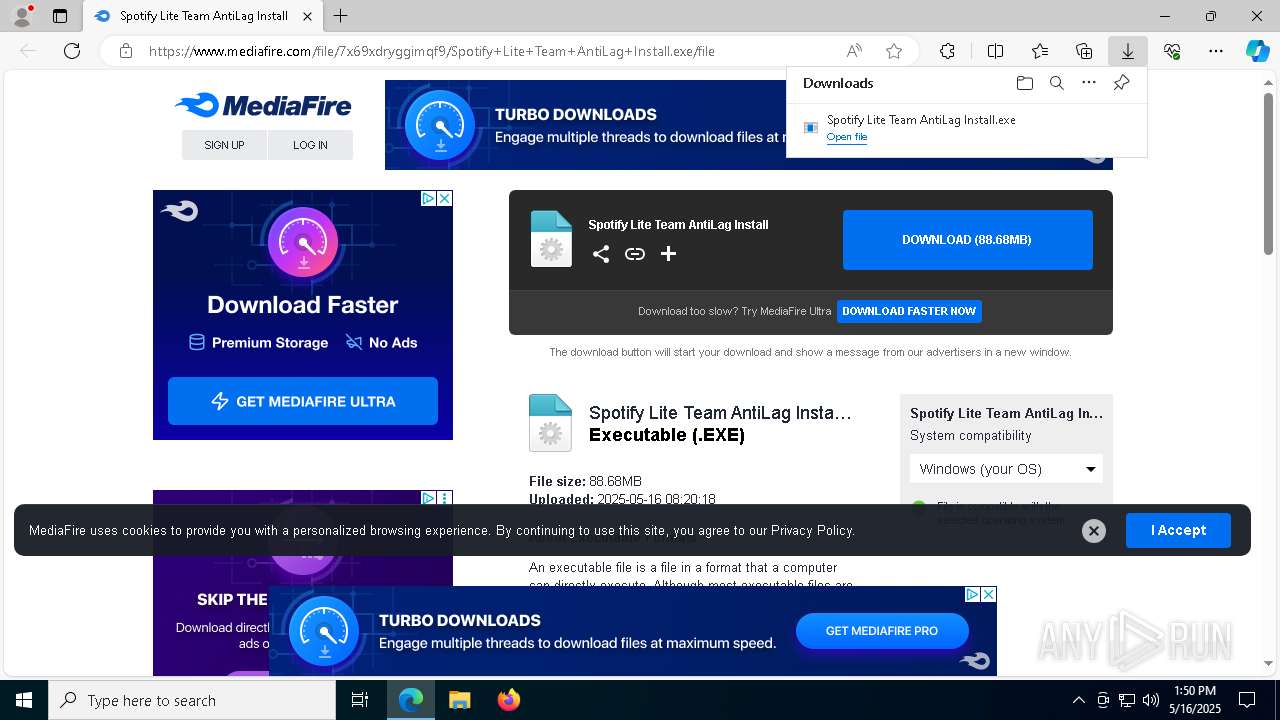Viewport: 1280px width, 720px height.
Task: Open File Explorer from taskbar
Action: pyautogui.click(x=459, y=700)
